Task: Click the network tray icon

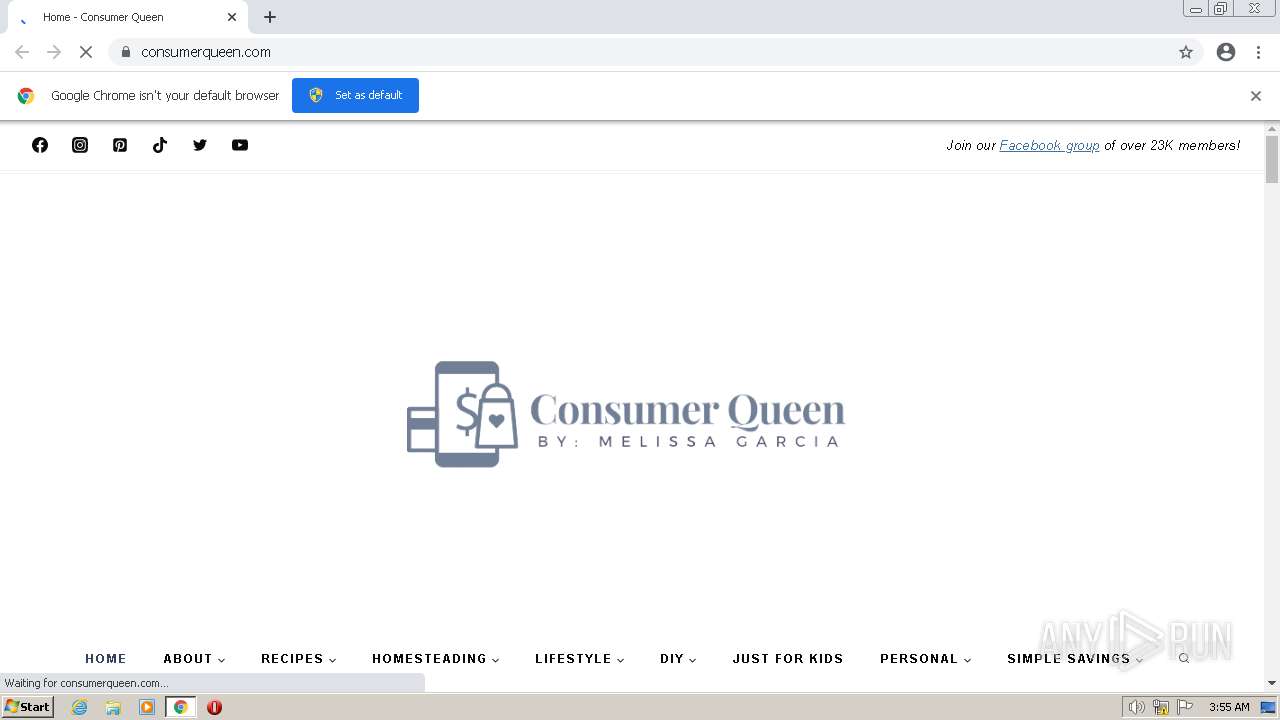Action: pos(1161,707)
